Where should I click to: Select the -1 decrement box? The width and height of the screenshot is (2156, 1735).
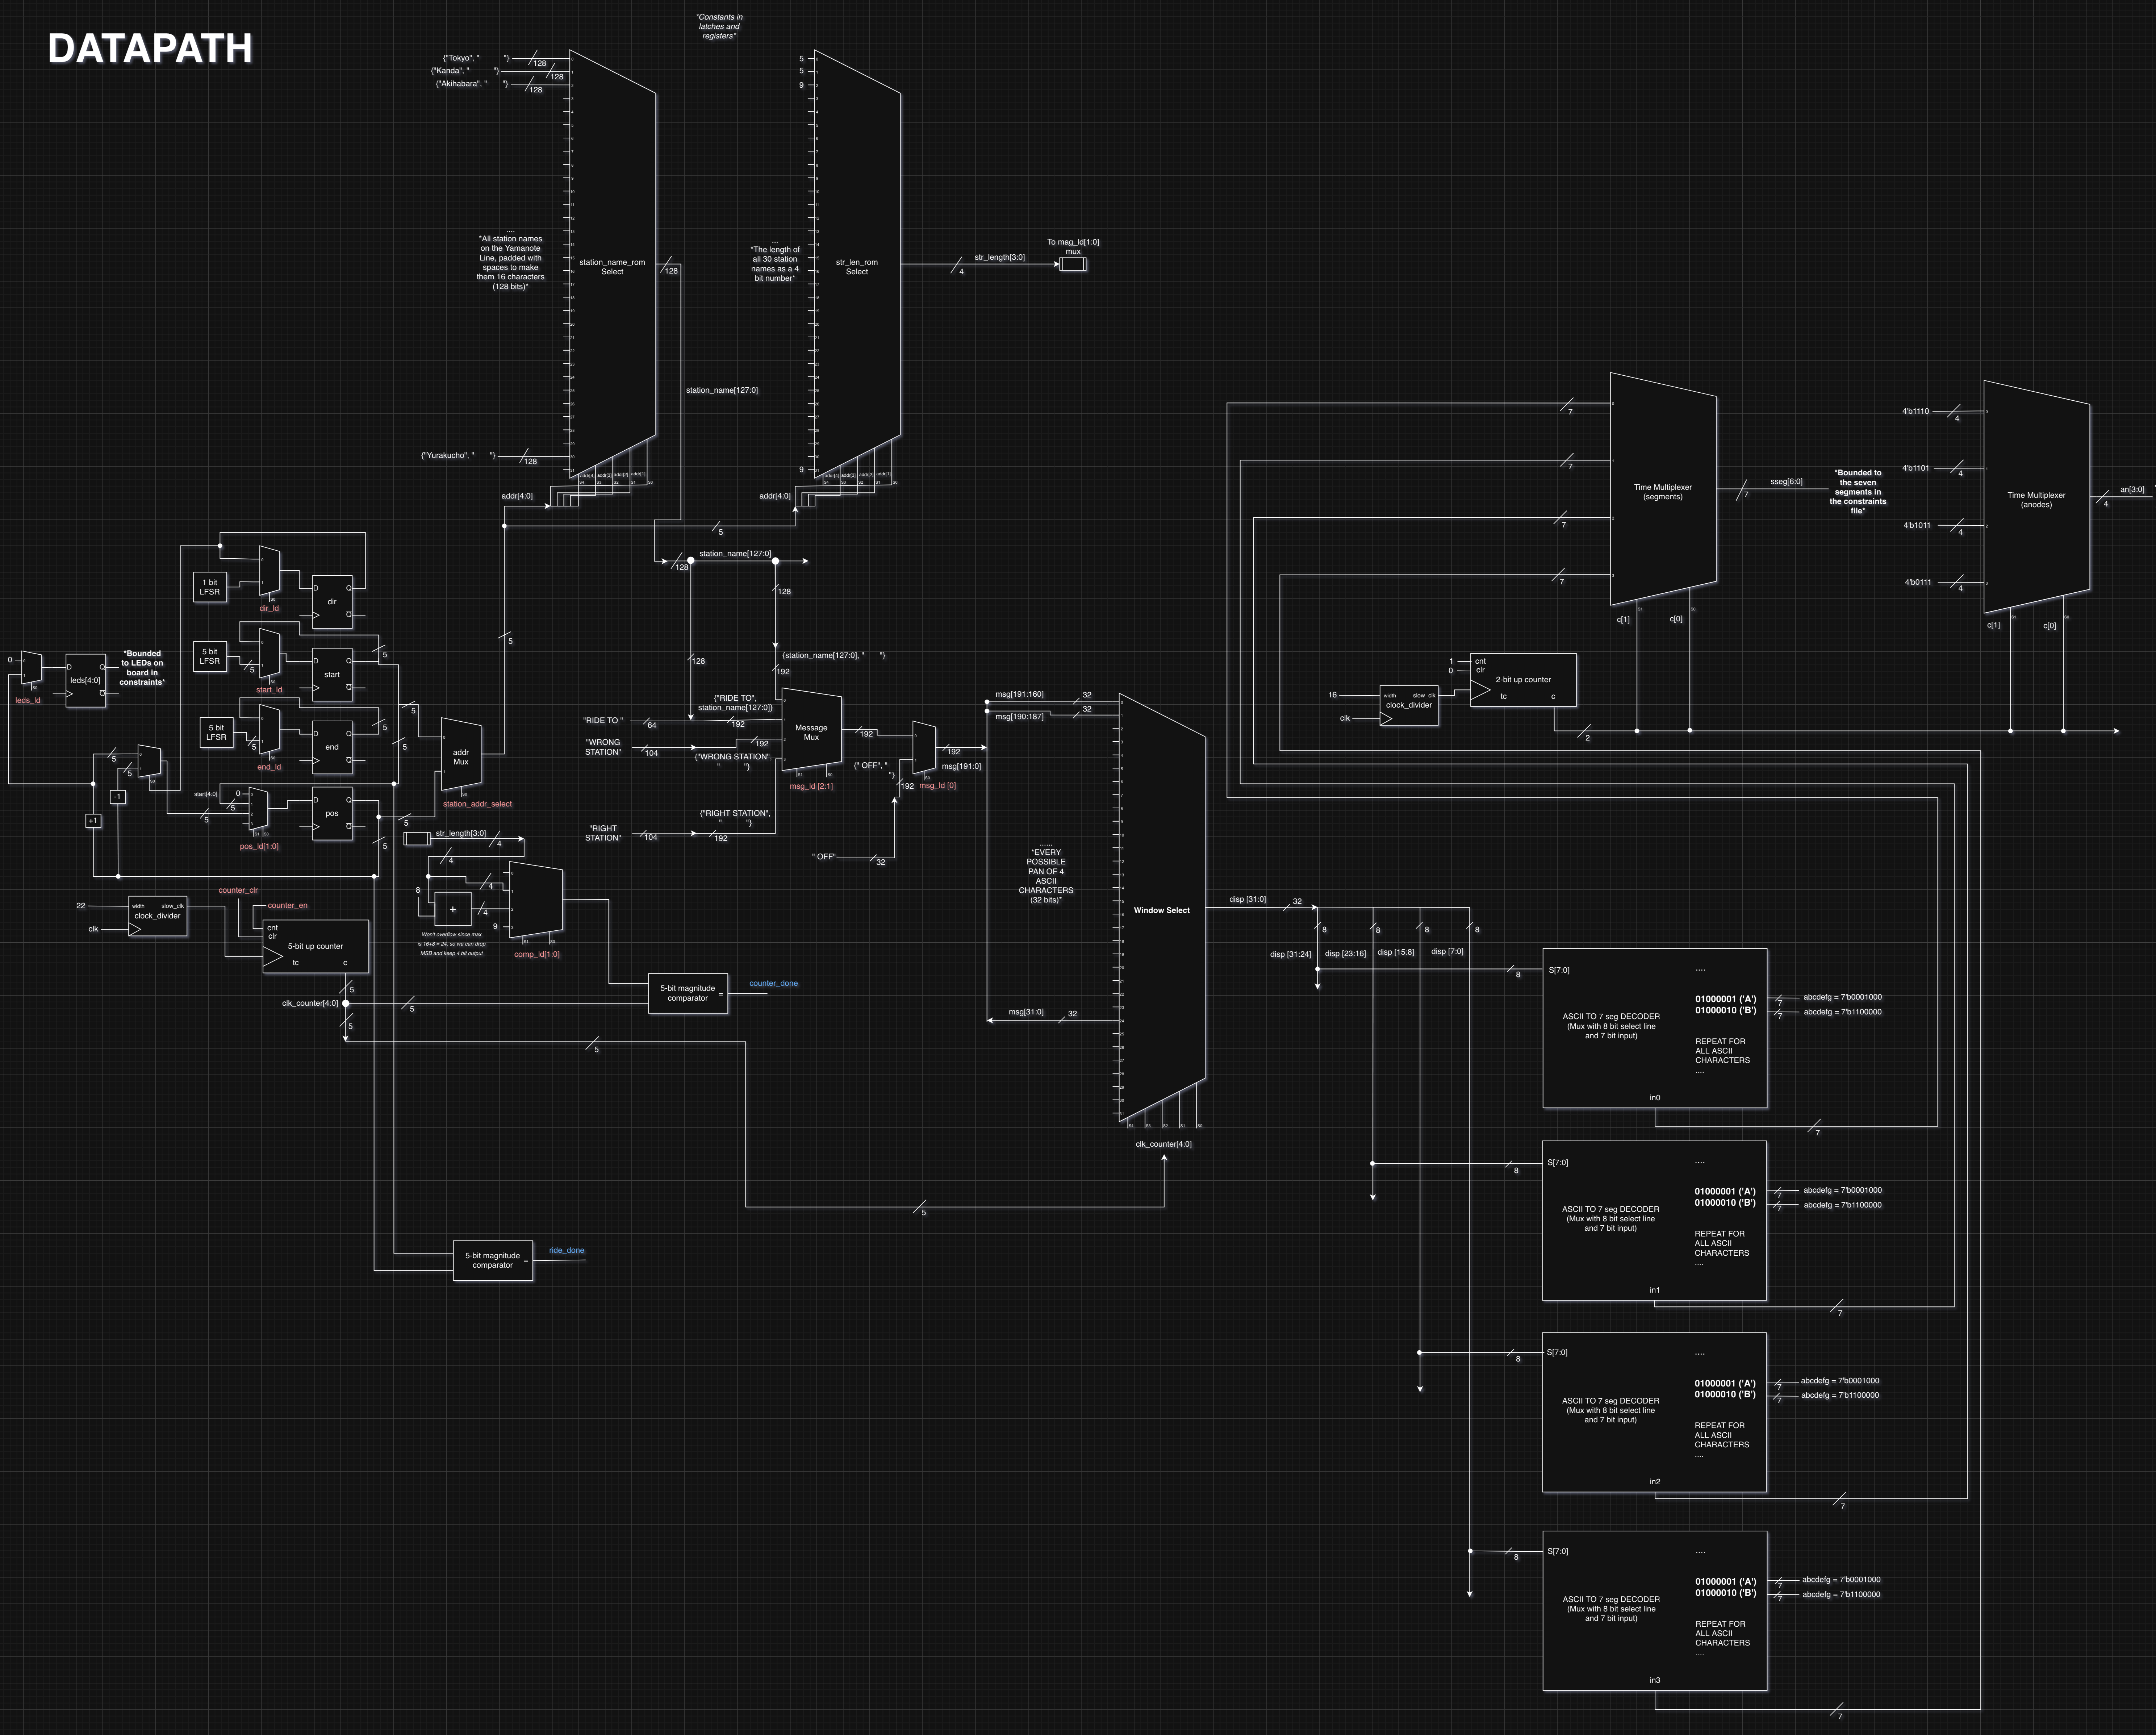(x=118, y=797)
